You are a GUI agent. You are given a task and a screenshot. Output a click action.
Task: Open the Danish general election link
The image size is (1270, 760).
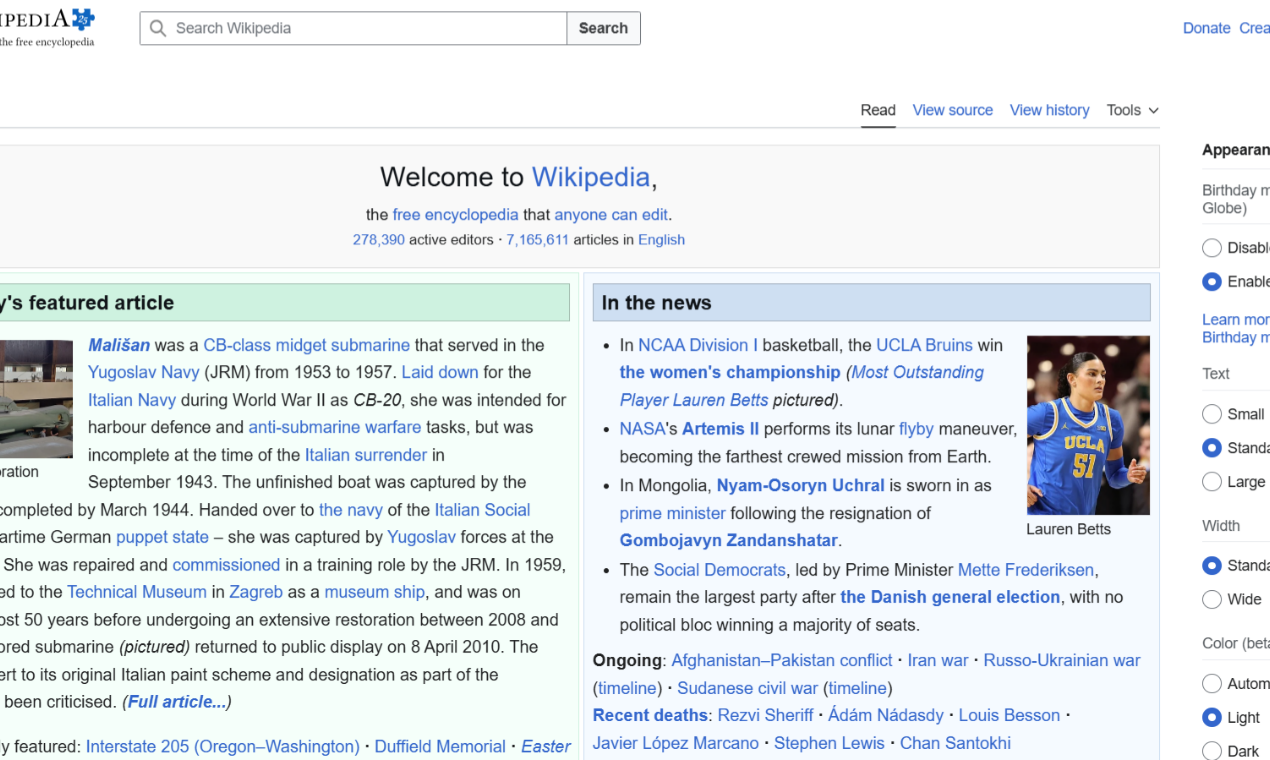[950, 597]
